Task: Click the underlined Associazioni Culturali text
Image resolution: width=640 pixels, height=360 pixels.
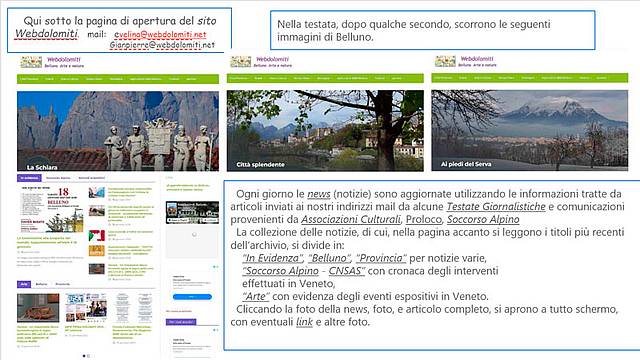Action: click(351, 220)
